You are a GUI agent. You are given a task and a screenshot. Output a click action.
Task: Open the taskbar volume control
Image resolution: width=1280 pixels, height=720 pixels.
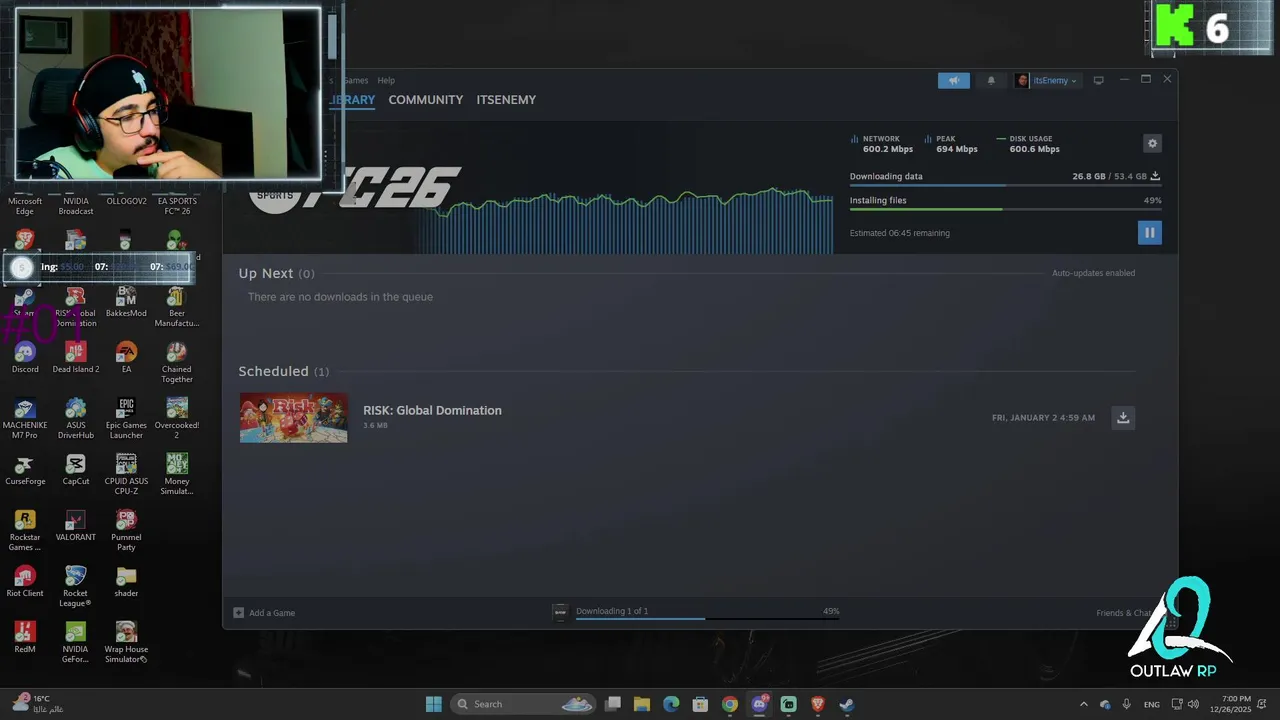pyautogui.click(x=1193, y=704)
